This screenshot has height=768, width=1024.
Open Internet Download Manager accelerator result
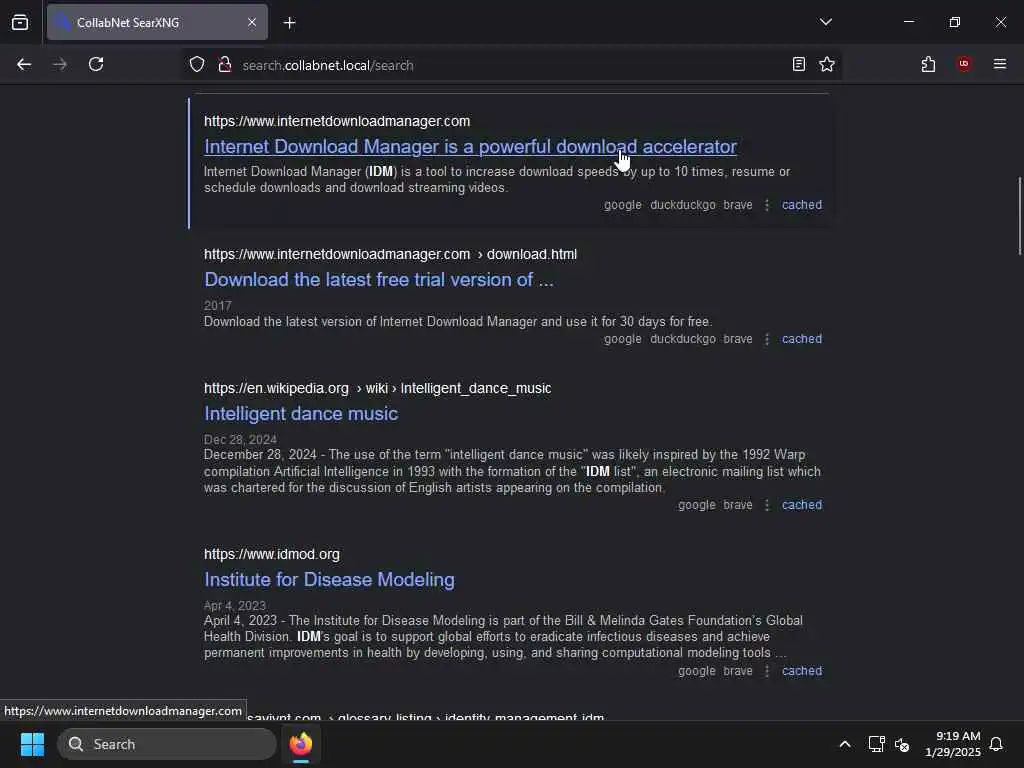pos(470,146)
